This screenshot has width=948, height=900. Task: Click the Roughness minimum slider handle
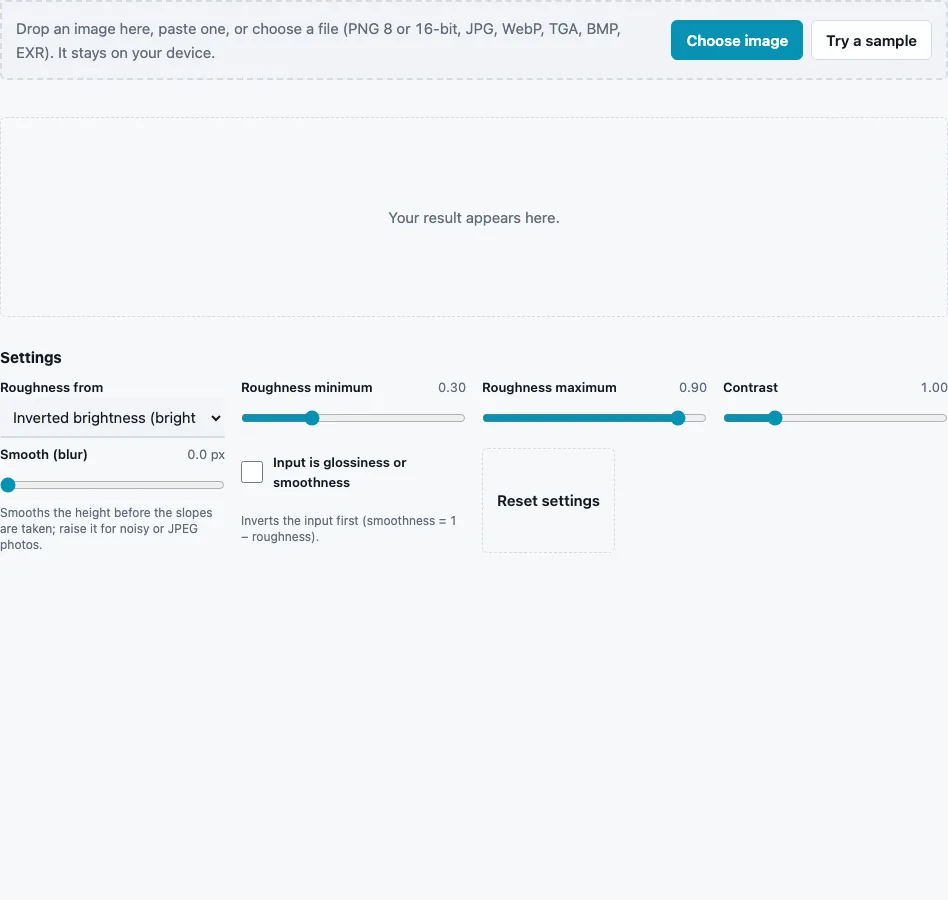pyautogui.click(x=312, y=418)
